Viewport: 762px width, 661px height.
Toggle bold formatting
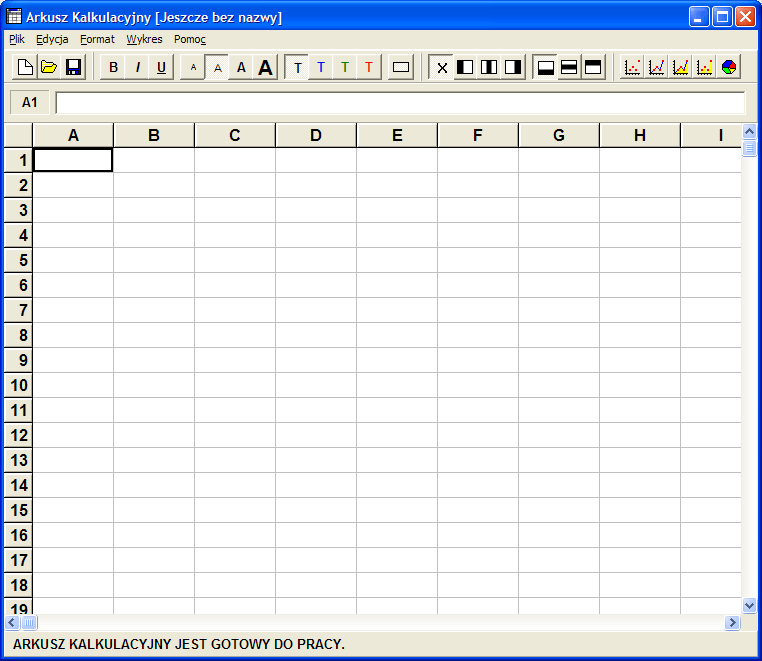[113, 67]
